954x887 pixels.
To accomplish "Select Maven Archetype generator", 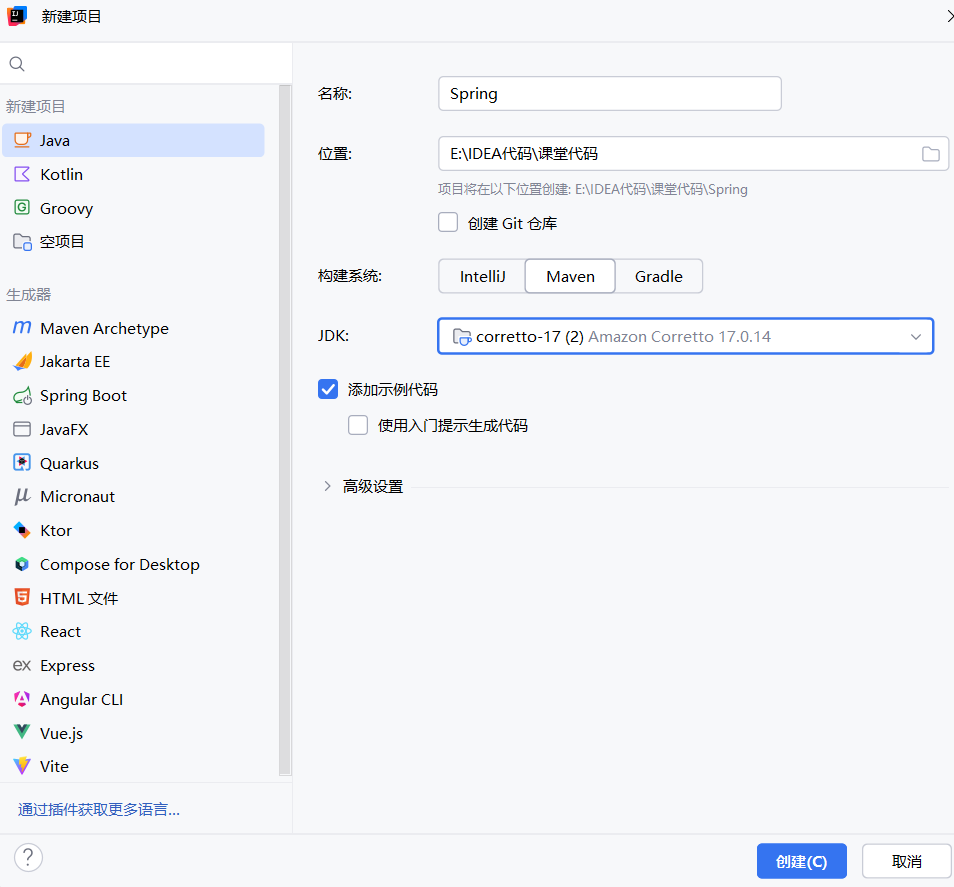I will pos(133,328).
